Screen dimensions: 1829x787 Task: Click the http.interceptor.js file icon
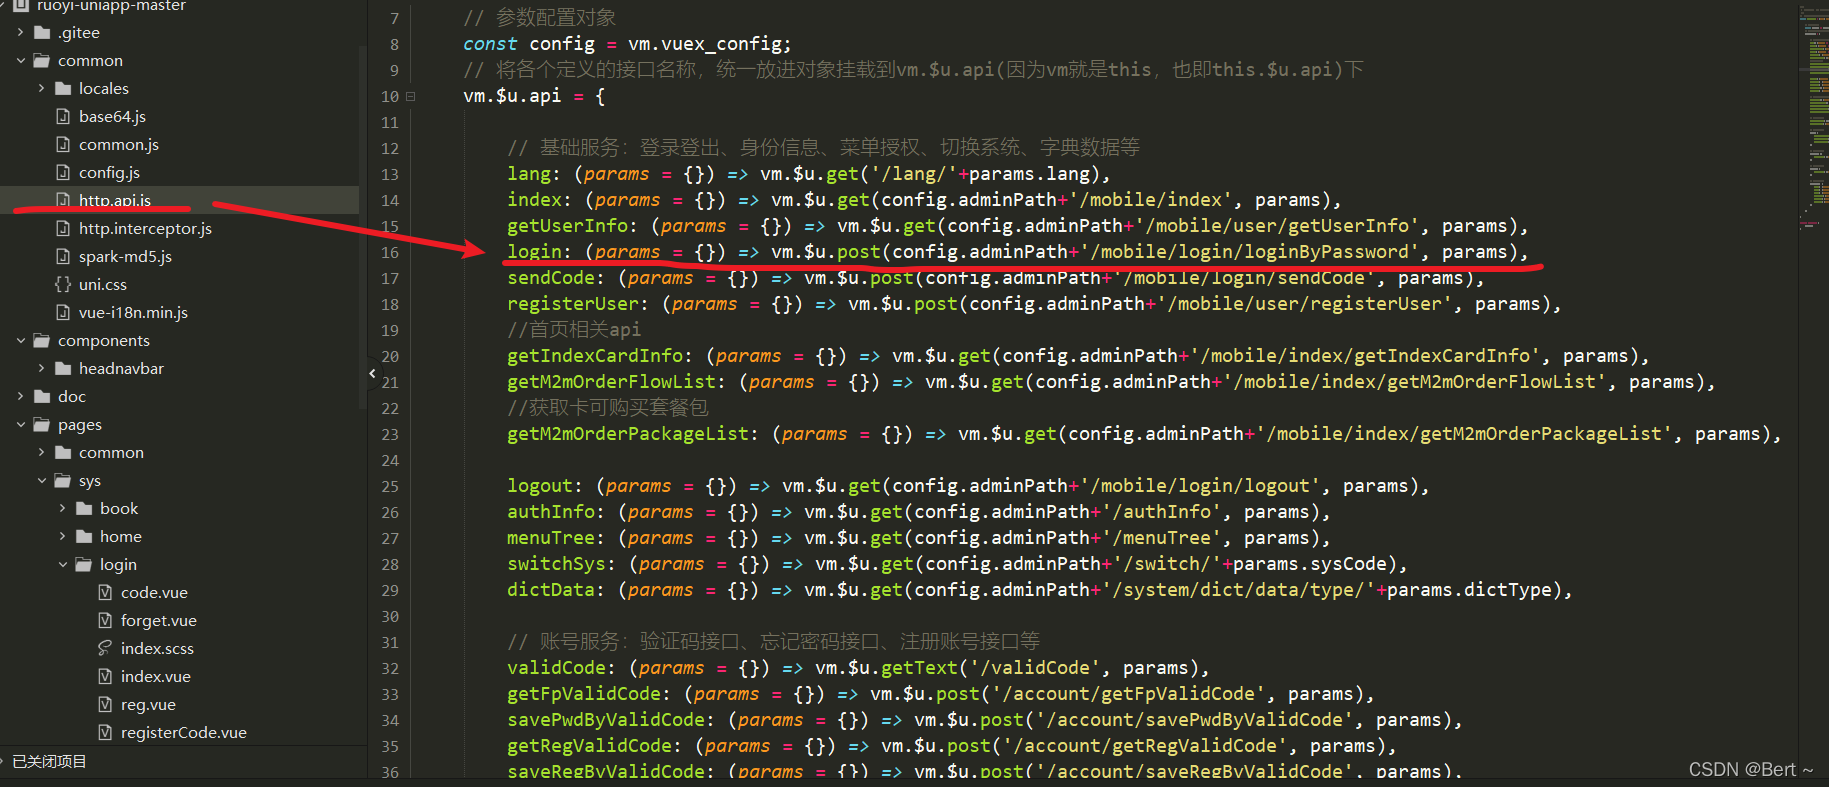[63, 229]
